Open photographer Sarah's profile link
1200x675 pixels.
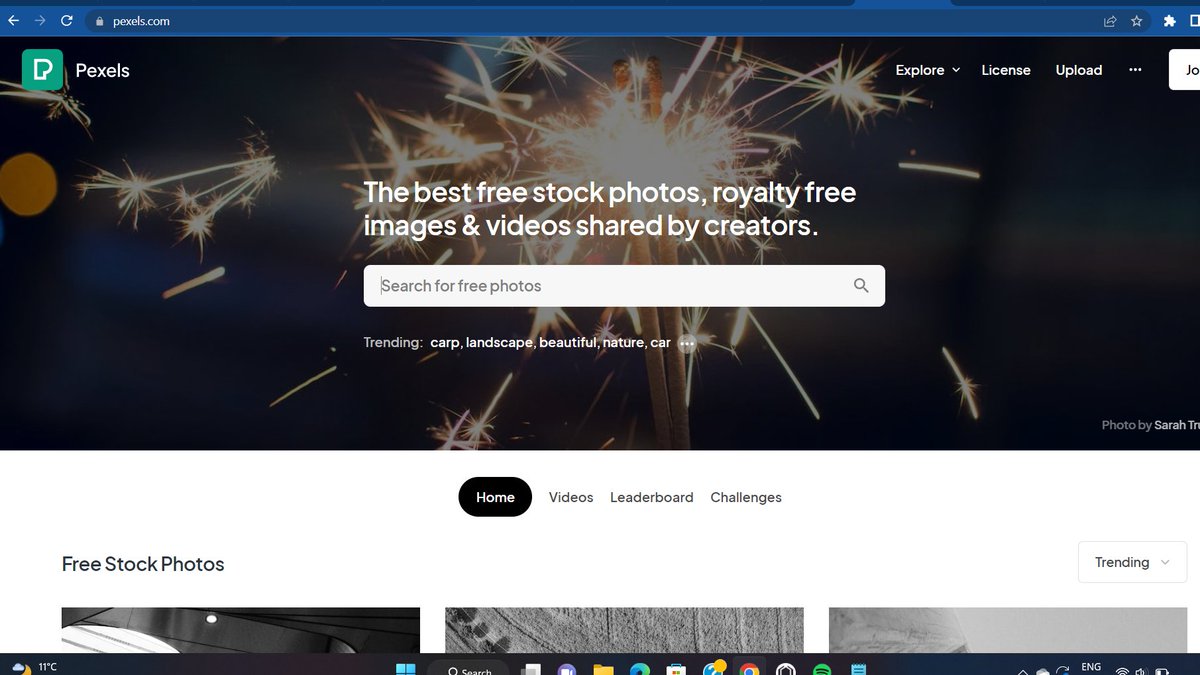(1177, 425)
